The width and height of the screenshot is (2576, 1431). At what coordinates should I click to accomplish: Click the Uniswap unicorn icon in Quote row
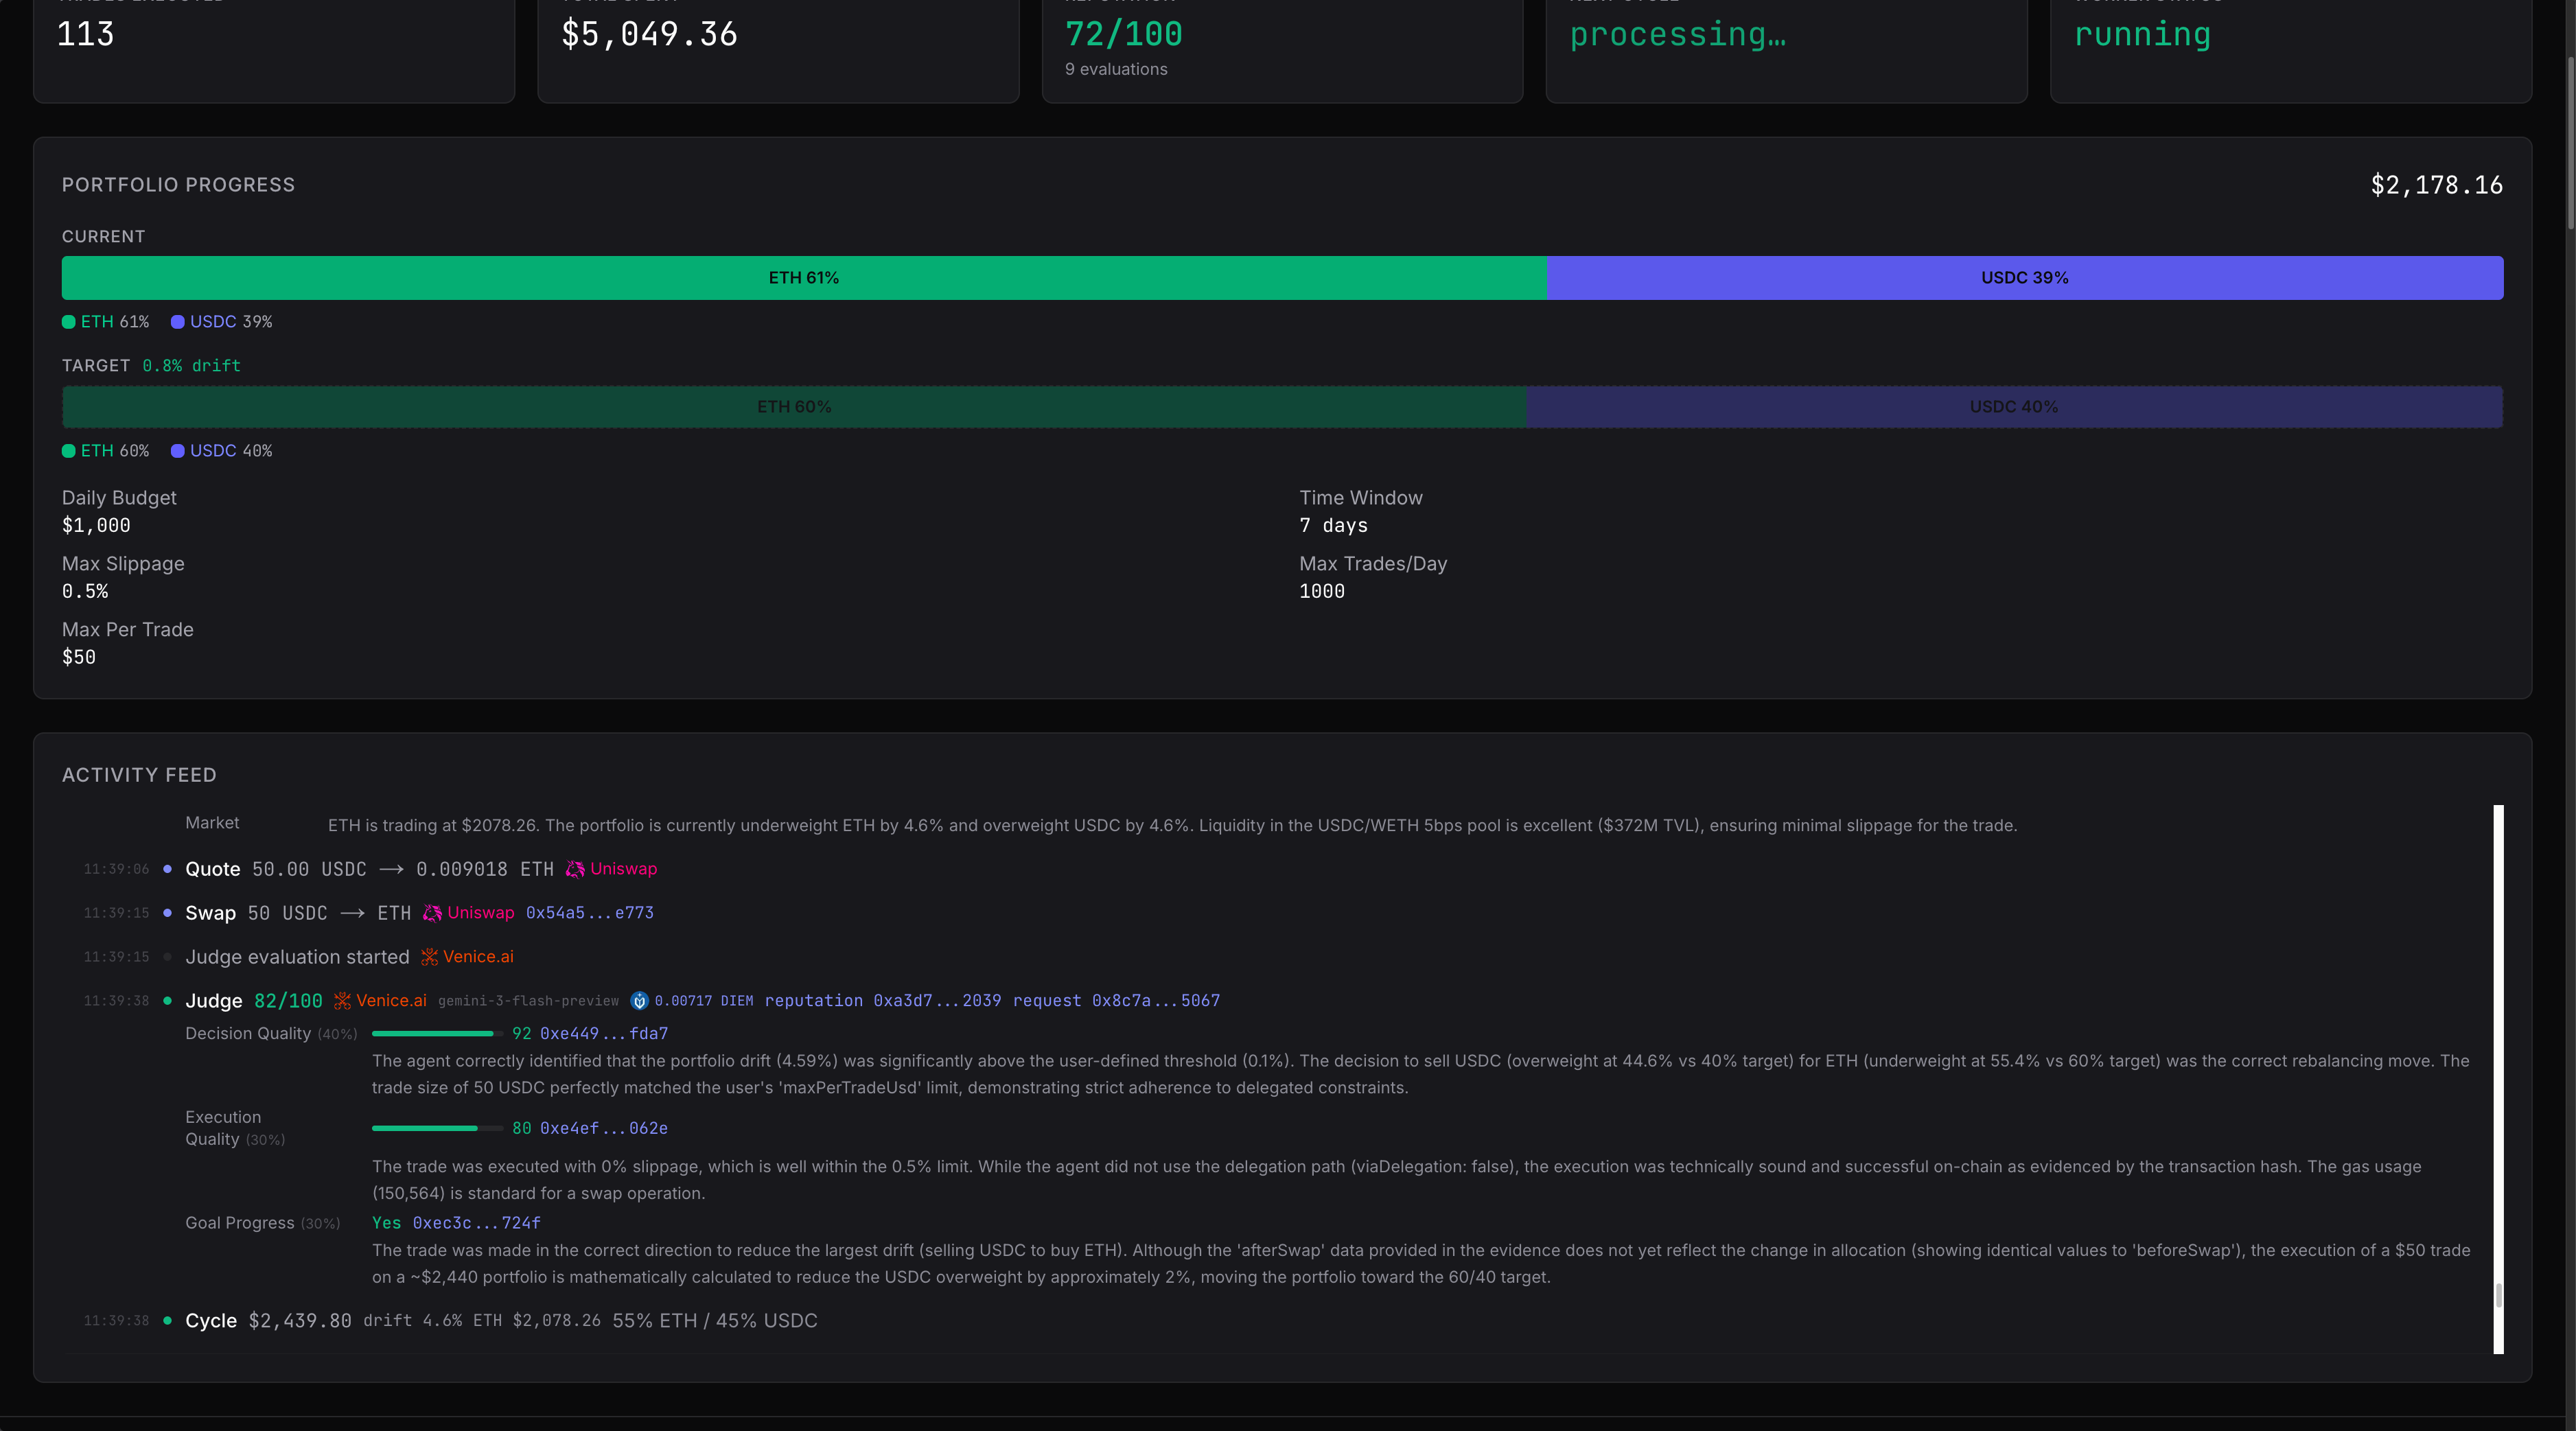575,869
